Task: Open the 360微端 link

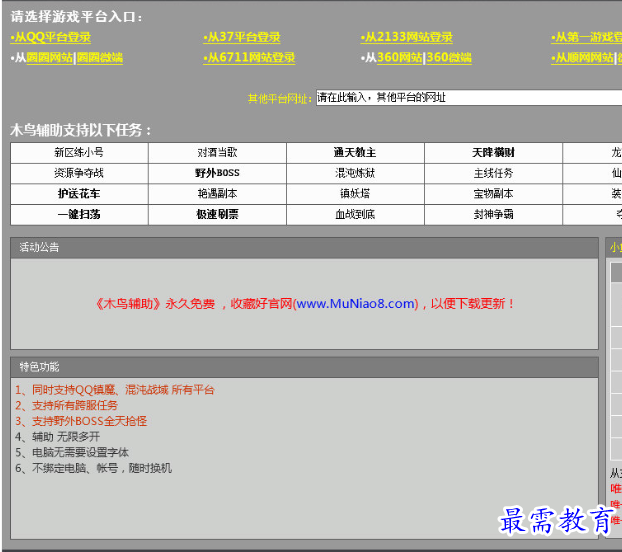Action: [449, 58]
